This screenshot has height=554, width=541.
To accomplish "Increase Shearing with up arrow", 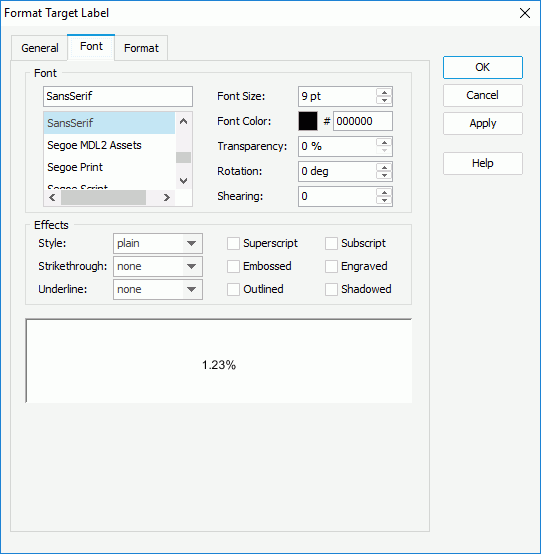I will click(384, 192).
